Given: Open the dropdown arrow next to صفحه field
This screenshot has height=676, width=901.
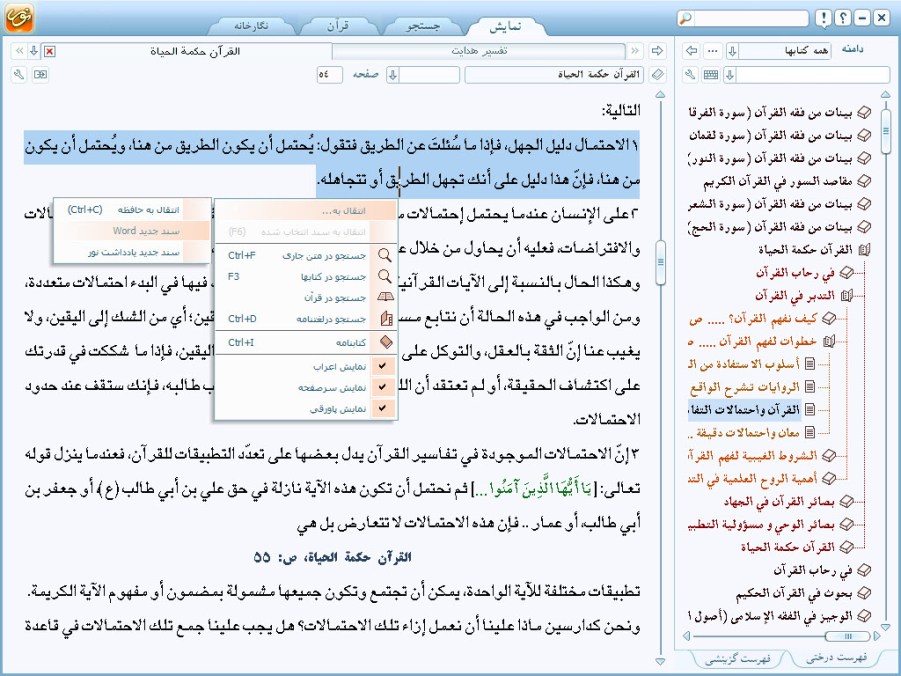Looking at the screenshot, I should pyautogui.click(x=392, y=75).
